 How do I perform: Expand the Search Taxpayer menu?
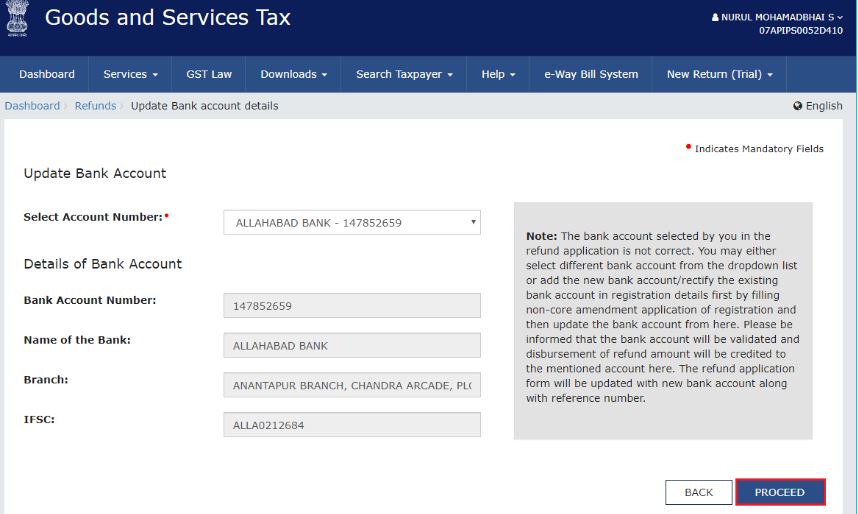[x=404, y=74]
